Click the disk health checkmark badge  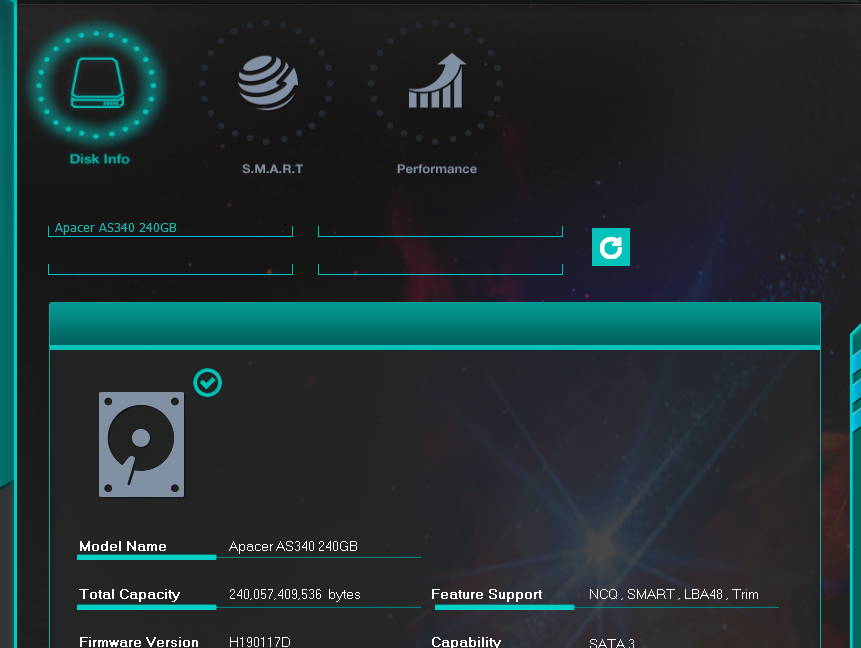coord(208,383)
